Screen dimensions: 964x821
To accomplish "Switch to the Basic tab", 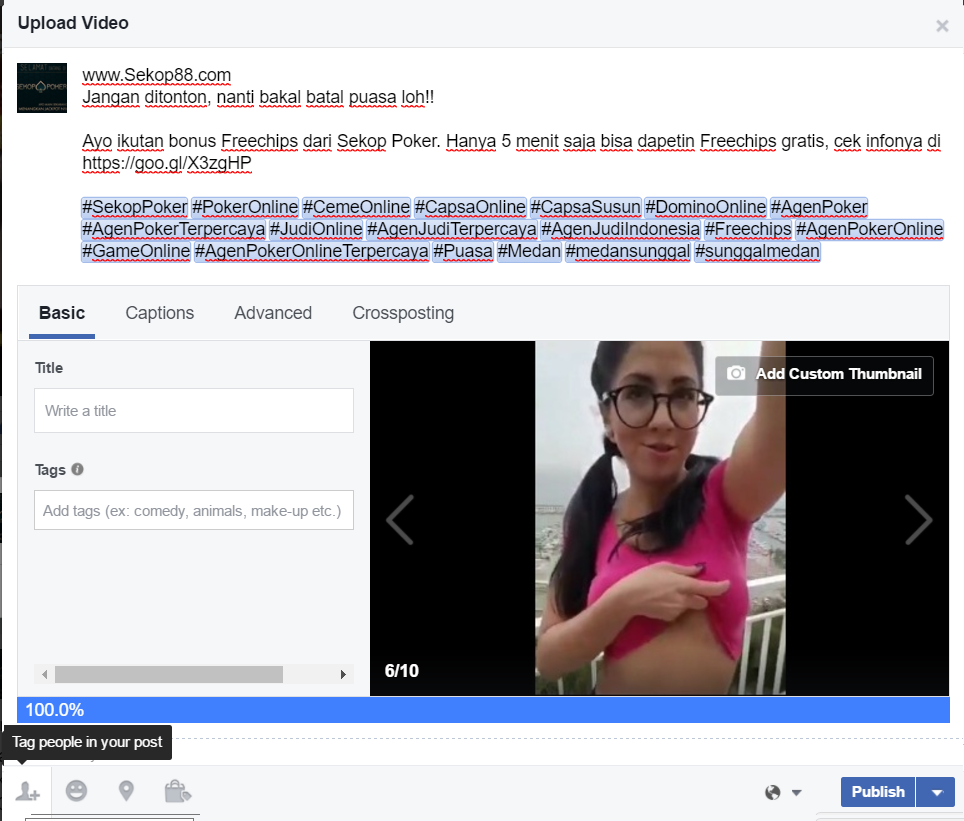I will click(x=62, y=313).
